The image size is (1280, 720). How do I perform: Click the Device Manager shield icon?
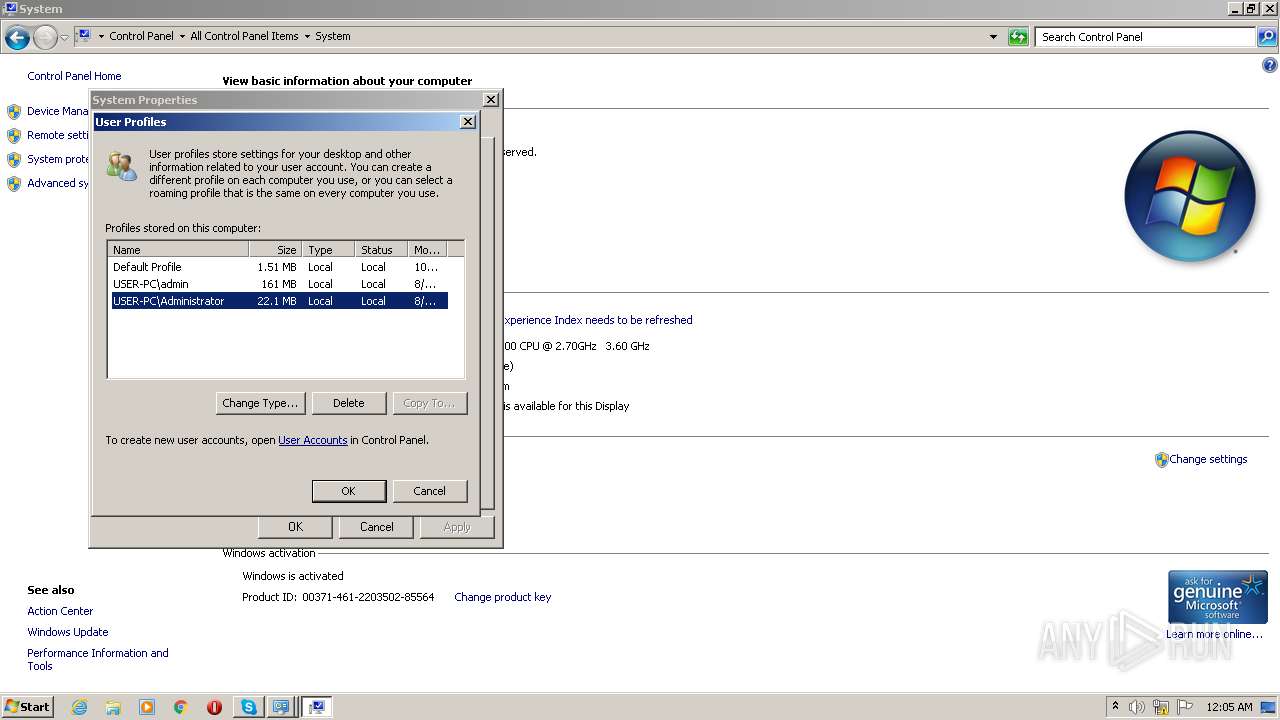[14, 112]
